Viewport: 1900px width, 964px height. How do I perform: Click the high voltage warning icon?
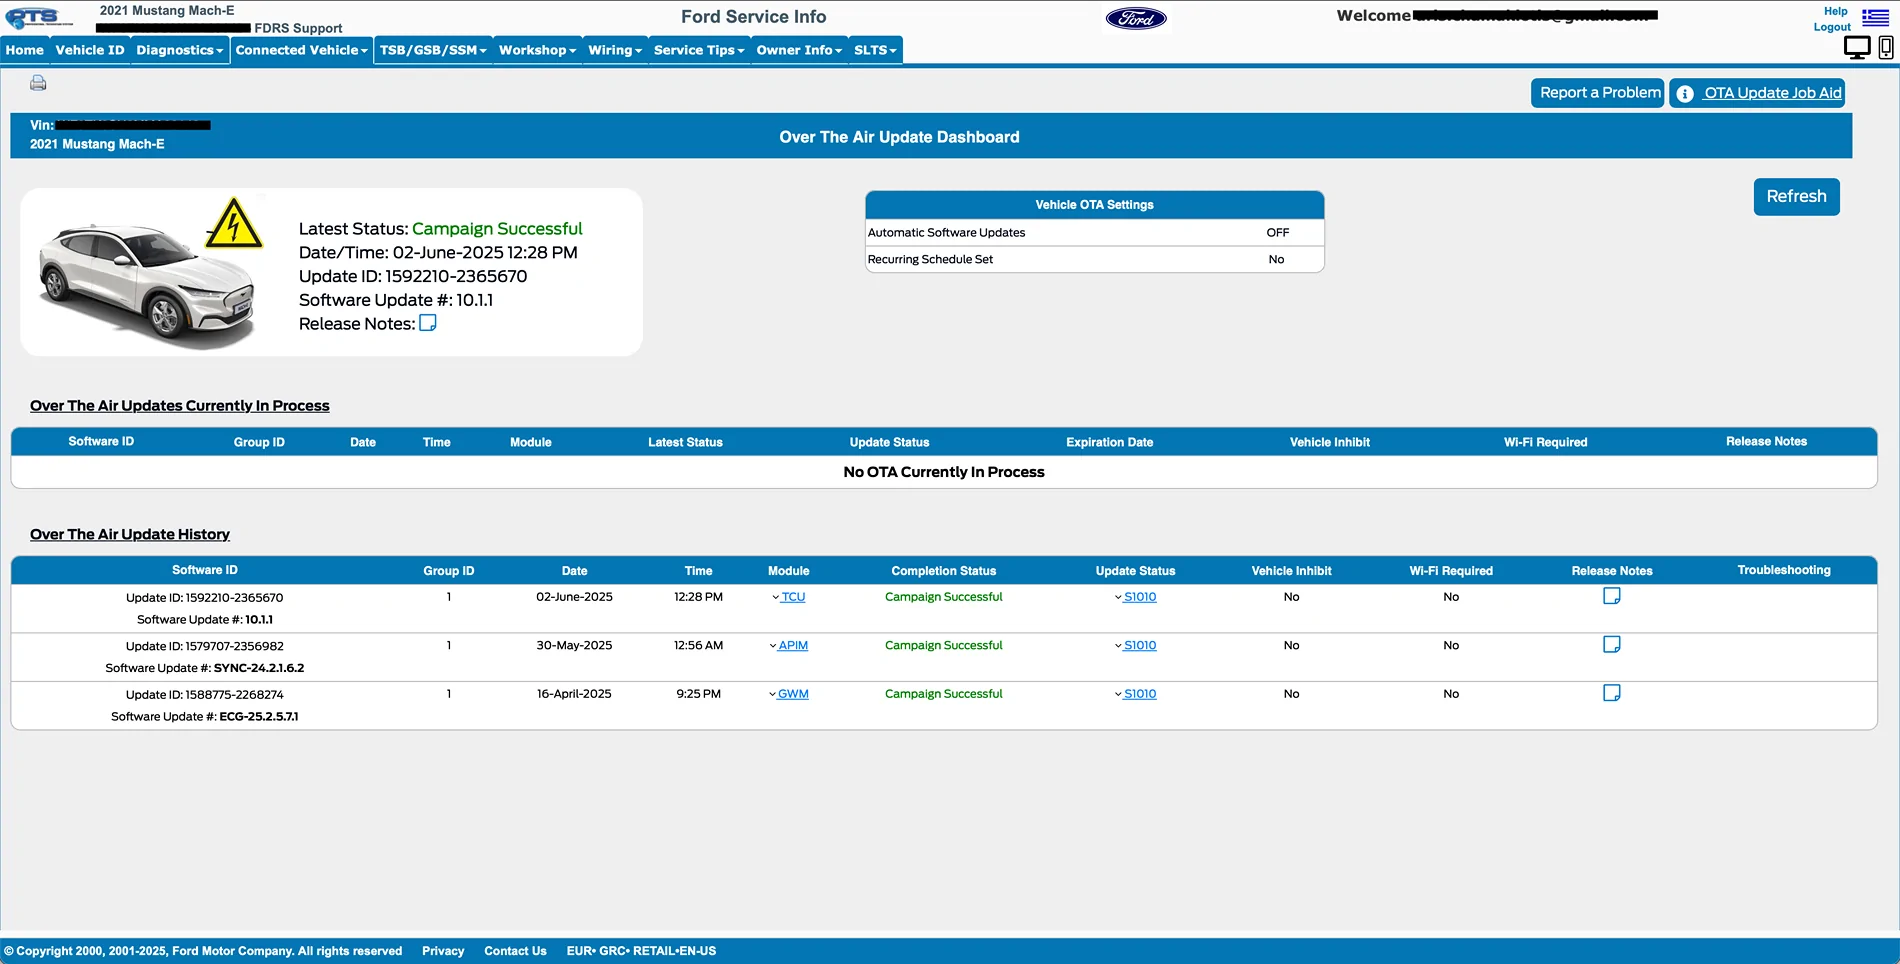tap(234, 223)
